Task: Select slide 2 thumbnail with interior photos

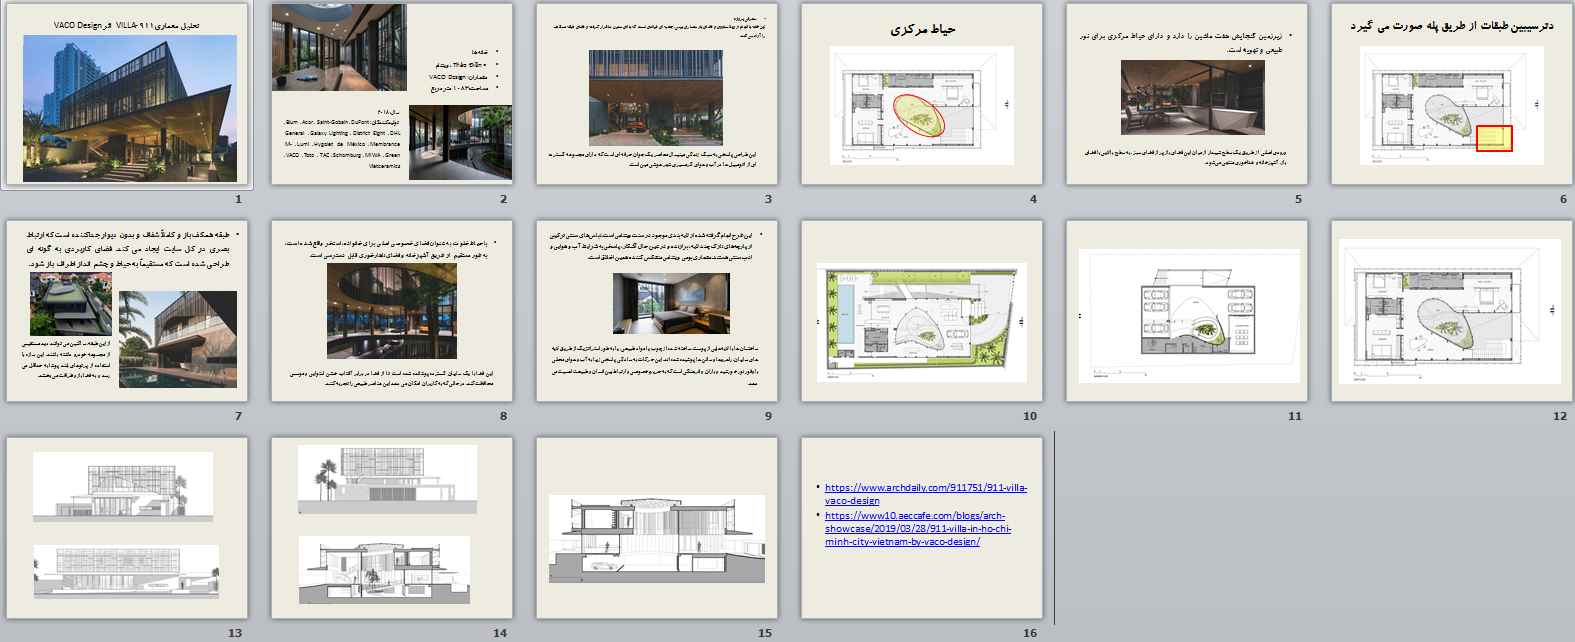Action: click(392, 95)
